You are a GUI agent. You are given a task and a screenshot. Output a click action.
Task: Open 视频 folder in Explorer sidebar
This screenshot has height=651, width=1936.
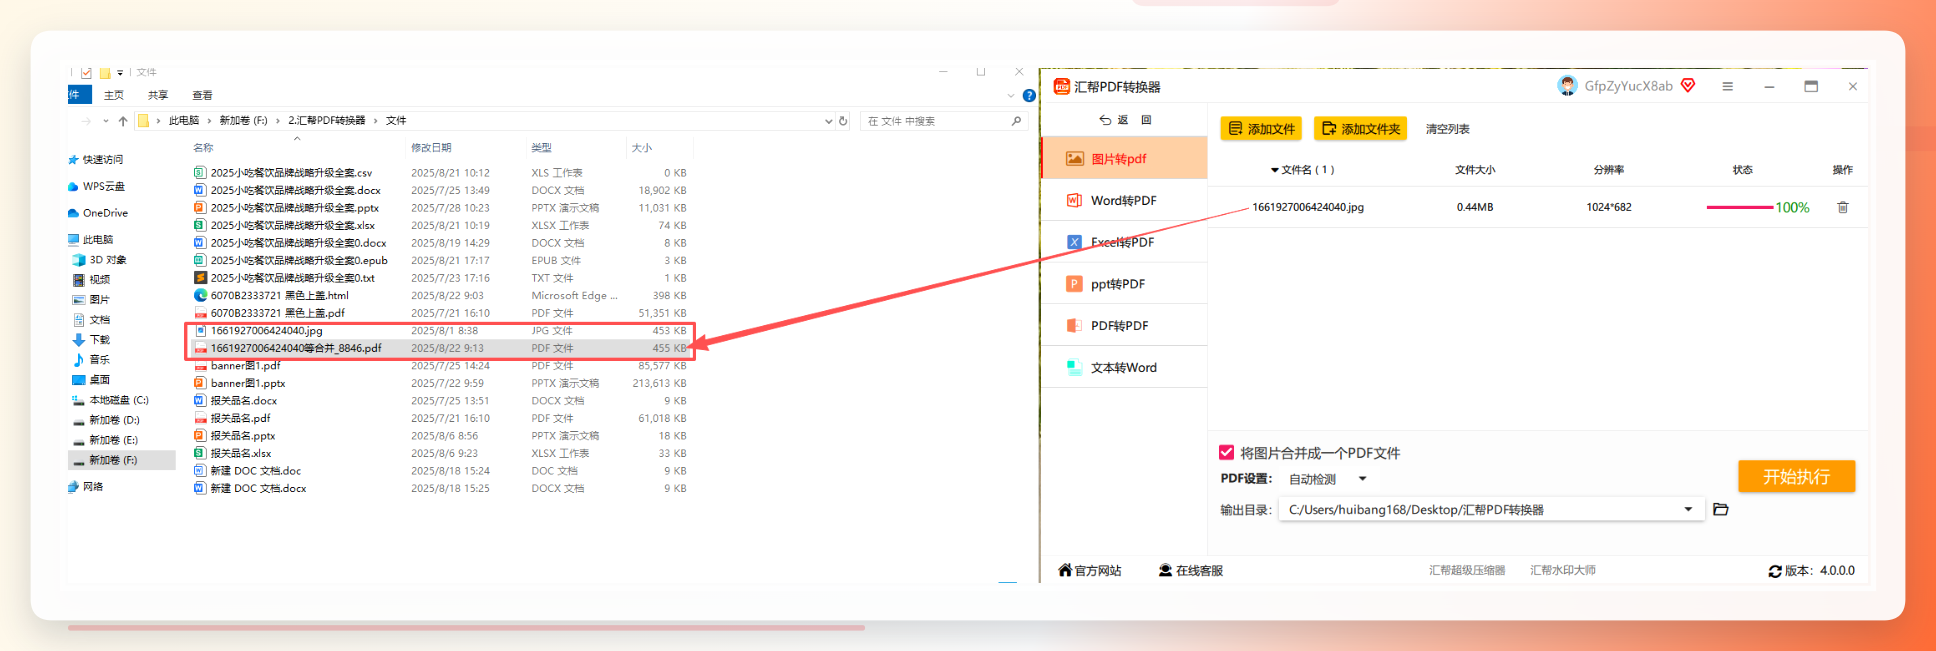[91, 280]
